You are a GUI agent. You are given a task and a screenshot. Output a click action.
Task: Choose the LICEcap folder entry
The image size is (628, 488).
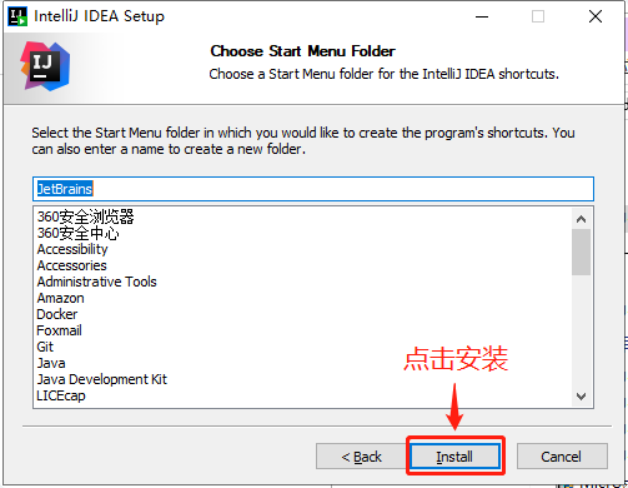pyautogui.click(x=61, y=396)
